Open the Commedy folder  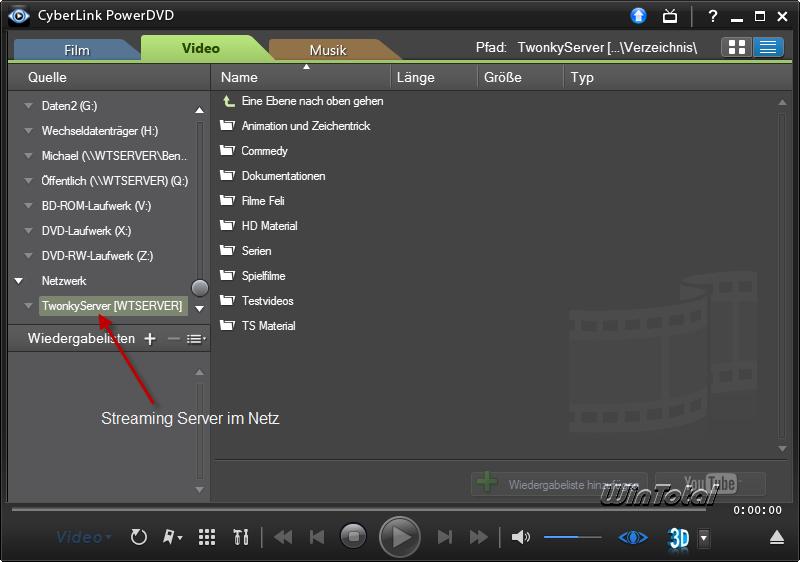(x=254, y=150)
